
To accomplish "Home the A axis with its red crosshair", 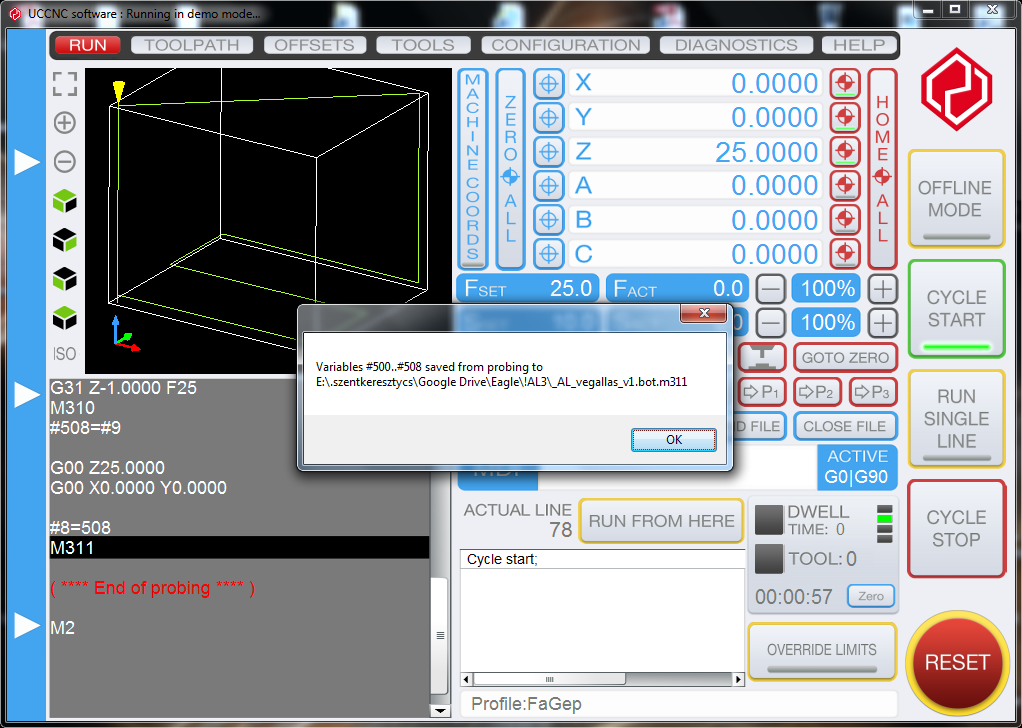I will (845, 186).
